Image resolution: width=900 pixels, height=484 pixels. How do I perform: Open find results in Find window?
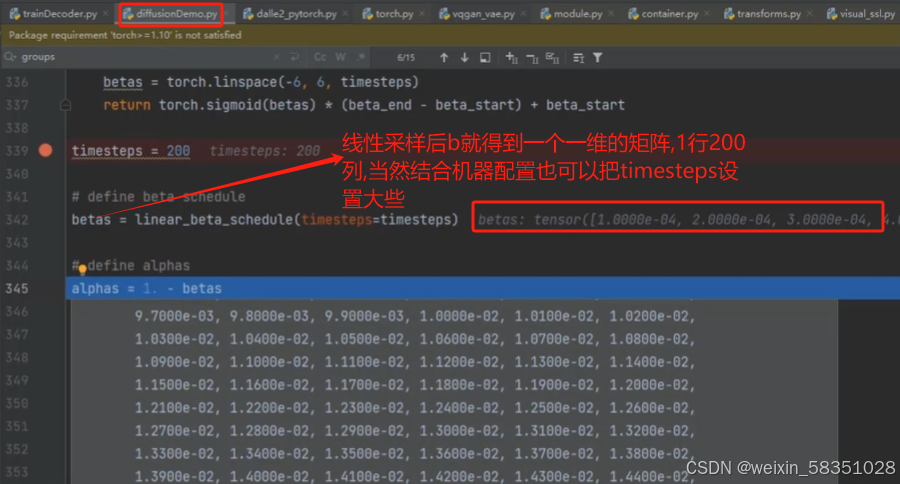pos(485,57)
